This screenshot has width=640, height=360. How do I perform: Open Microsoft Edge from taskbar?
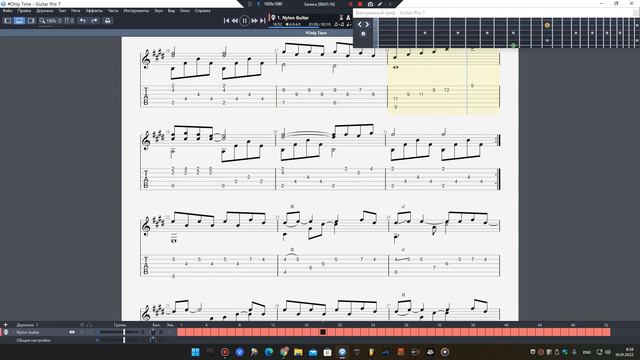[x=269, y=352]
